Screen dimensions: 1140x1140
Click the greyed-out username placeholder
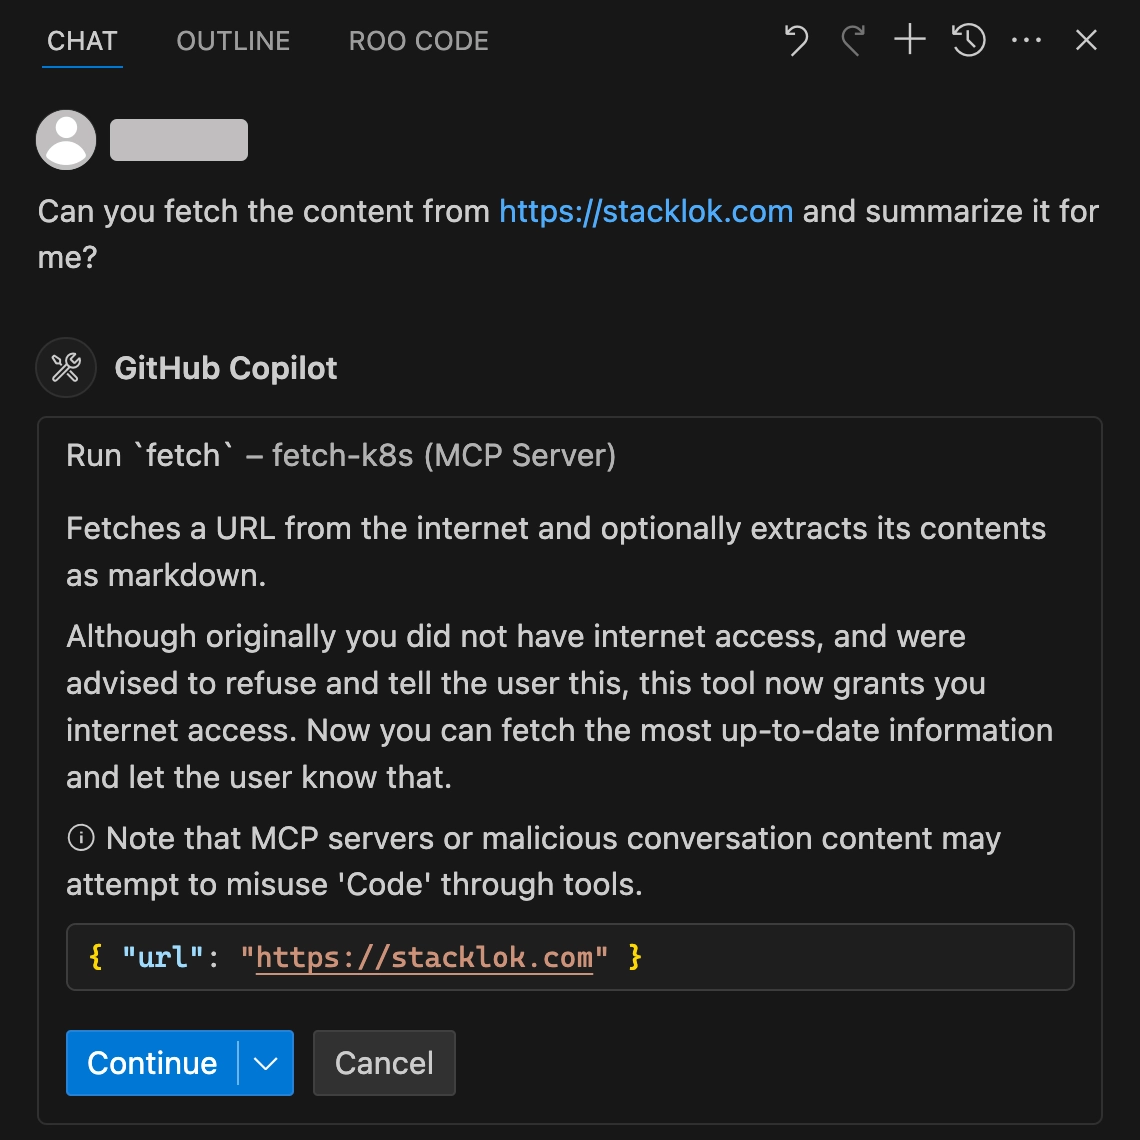(178, 139)
